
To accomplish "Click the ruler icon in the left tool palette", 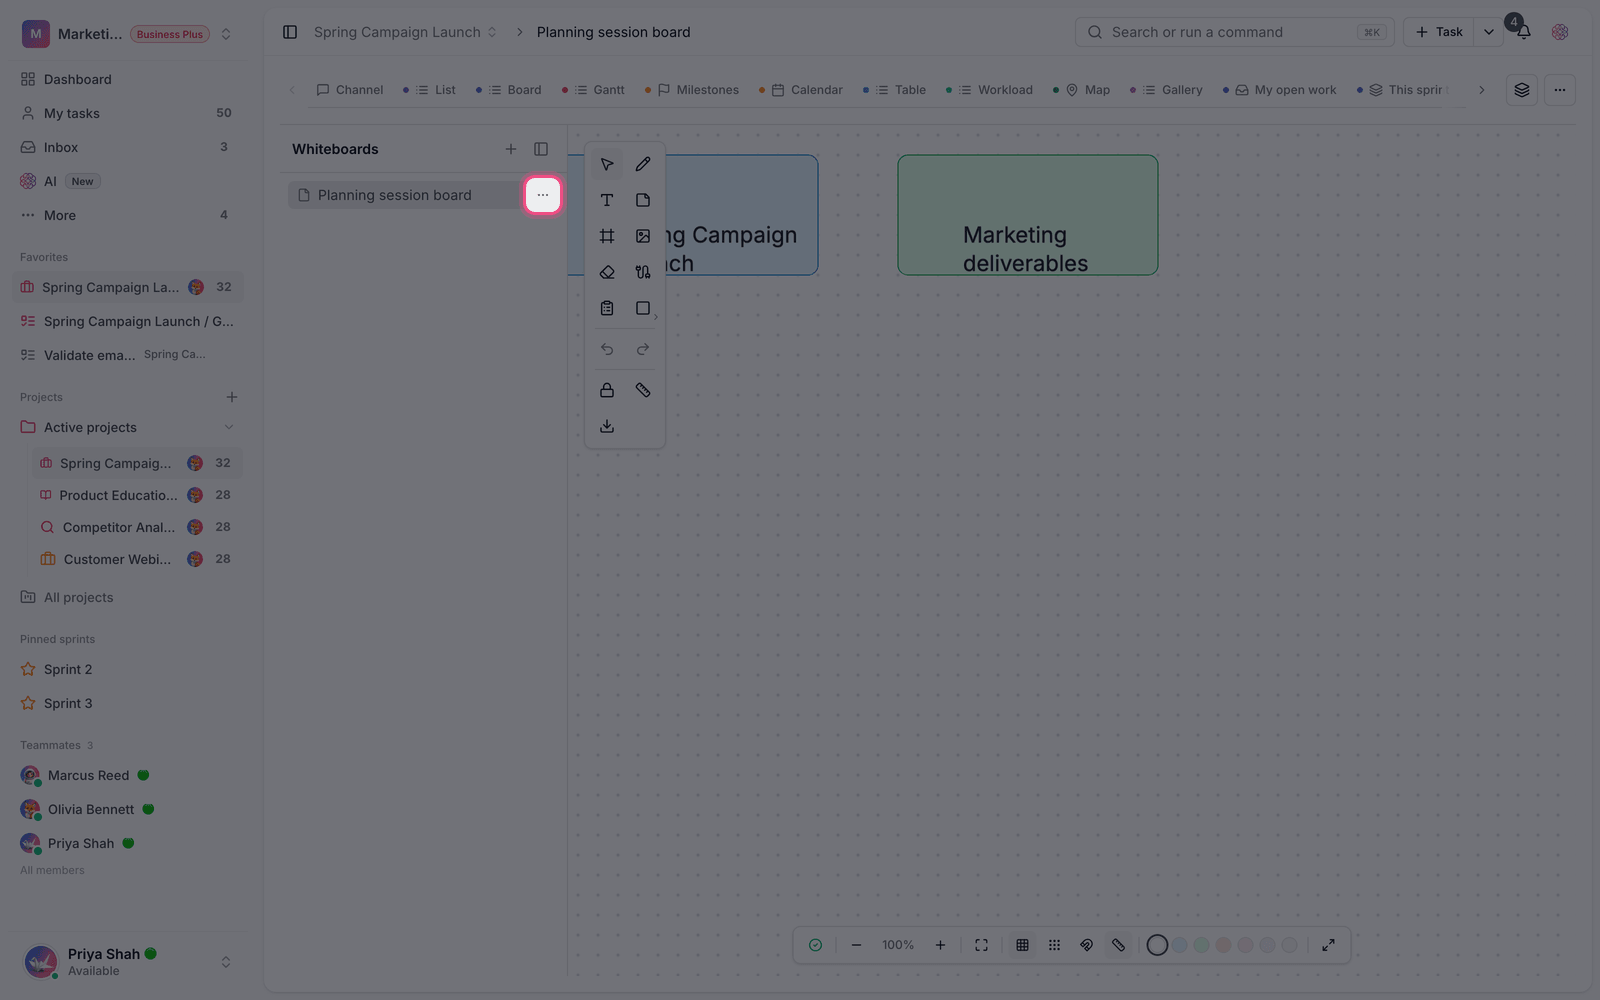I will pos(643,390).
